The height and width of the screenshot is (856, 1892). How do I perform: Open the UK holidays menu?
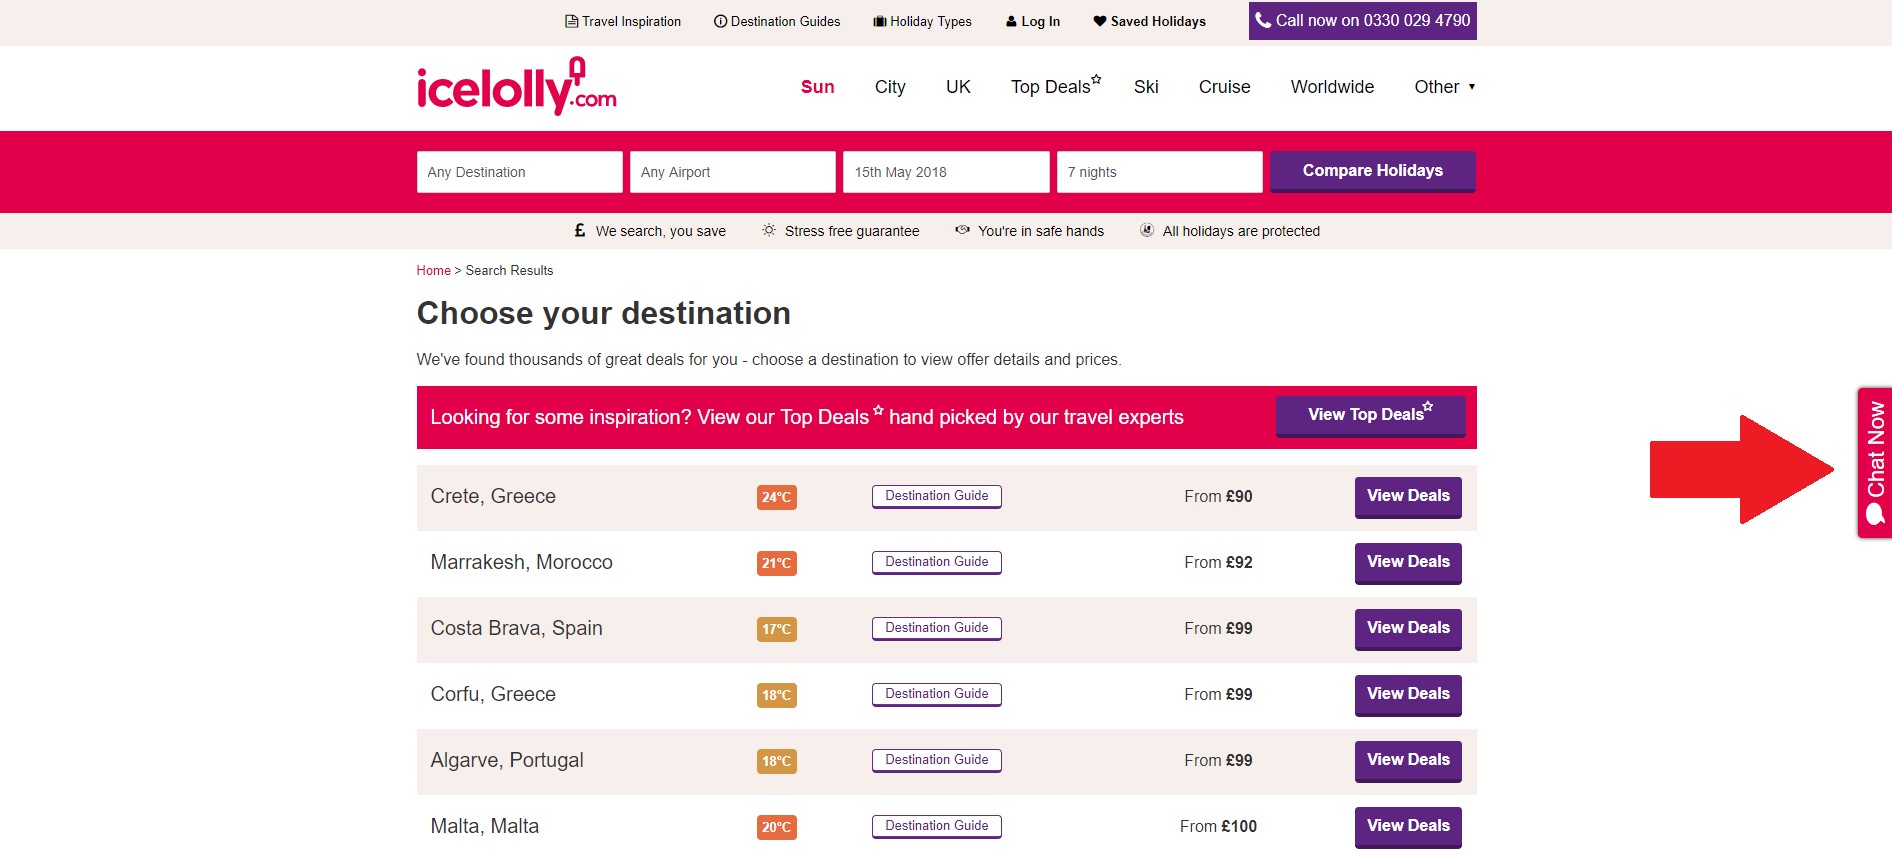click(958, 87)
